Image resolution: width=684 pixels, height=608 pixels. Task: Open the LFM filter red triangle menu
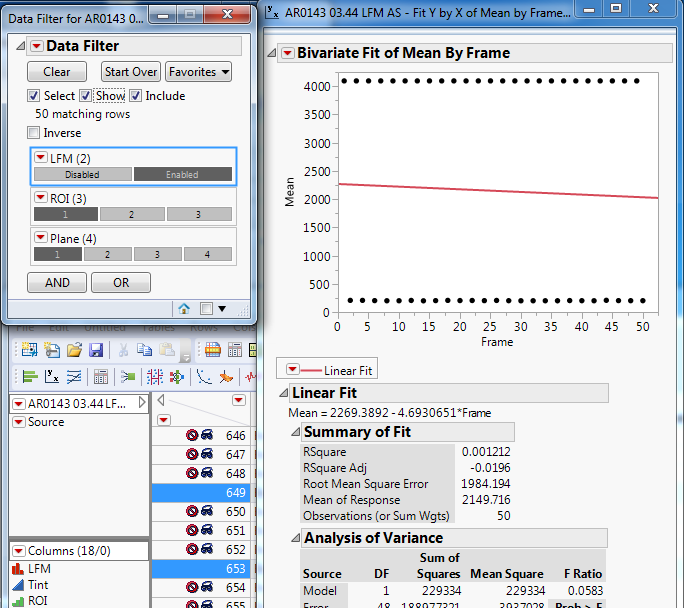41,157
